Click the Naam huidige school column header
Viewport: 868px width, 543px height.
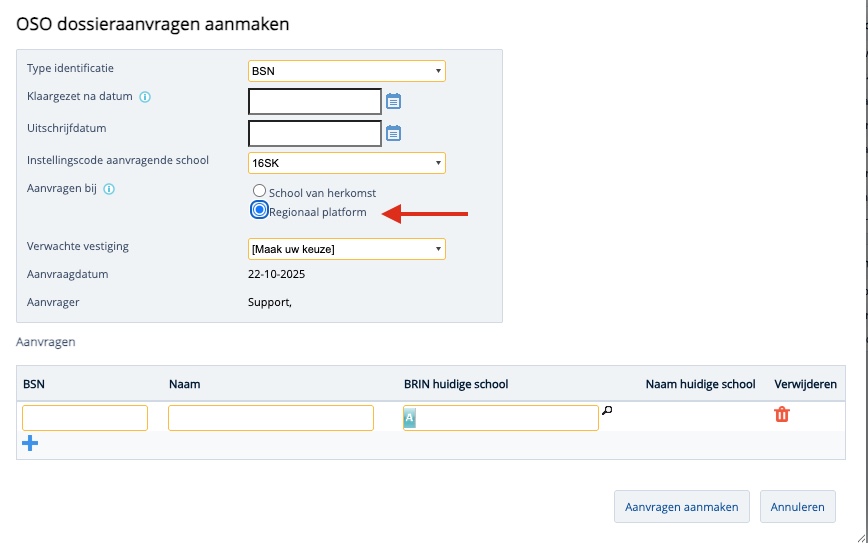tap(700, 384)
